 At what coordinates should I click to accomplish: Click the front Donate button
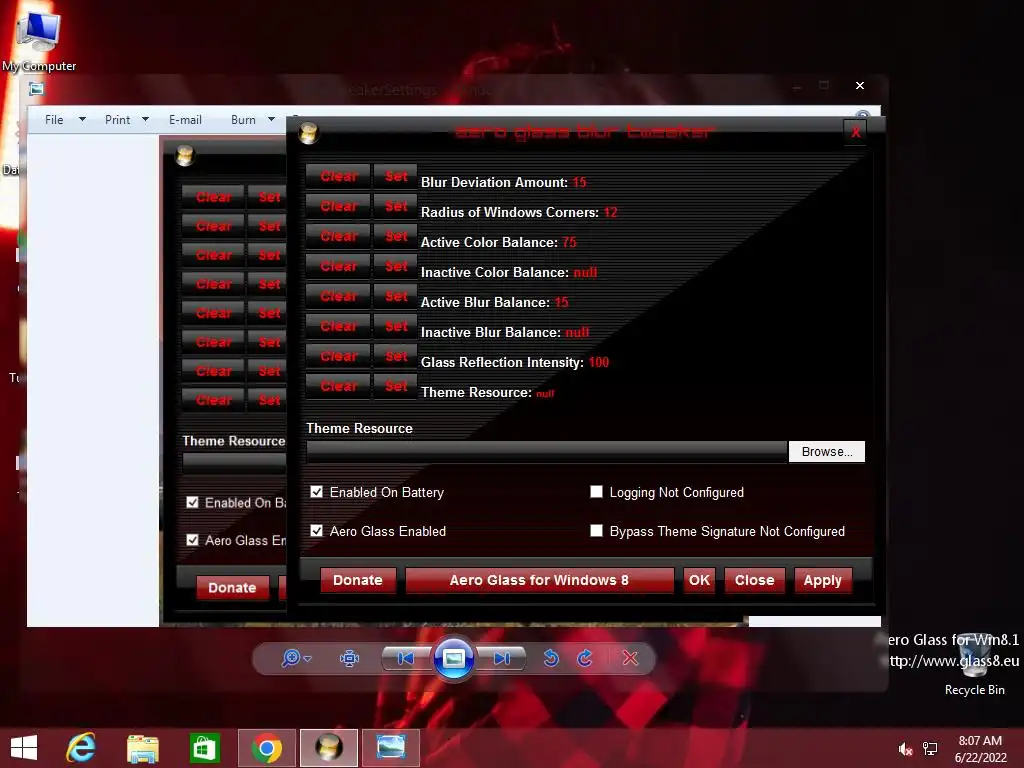coord(358,580)
